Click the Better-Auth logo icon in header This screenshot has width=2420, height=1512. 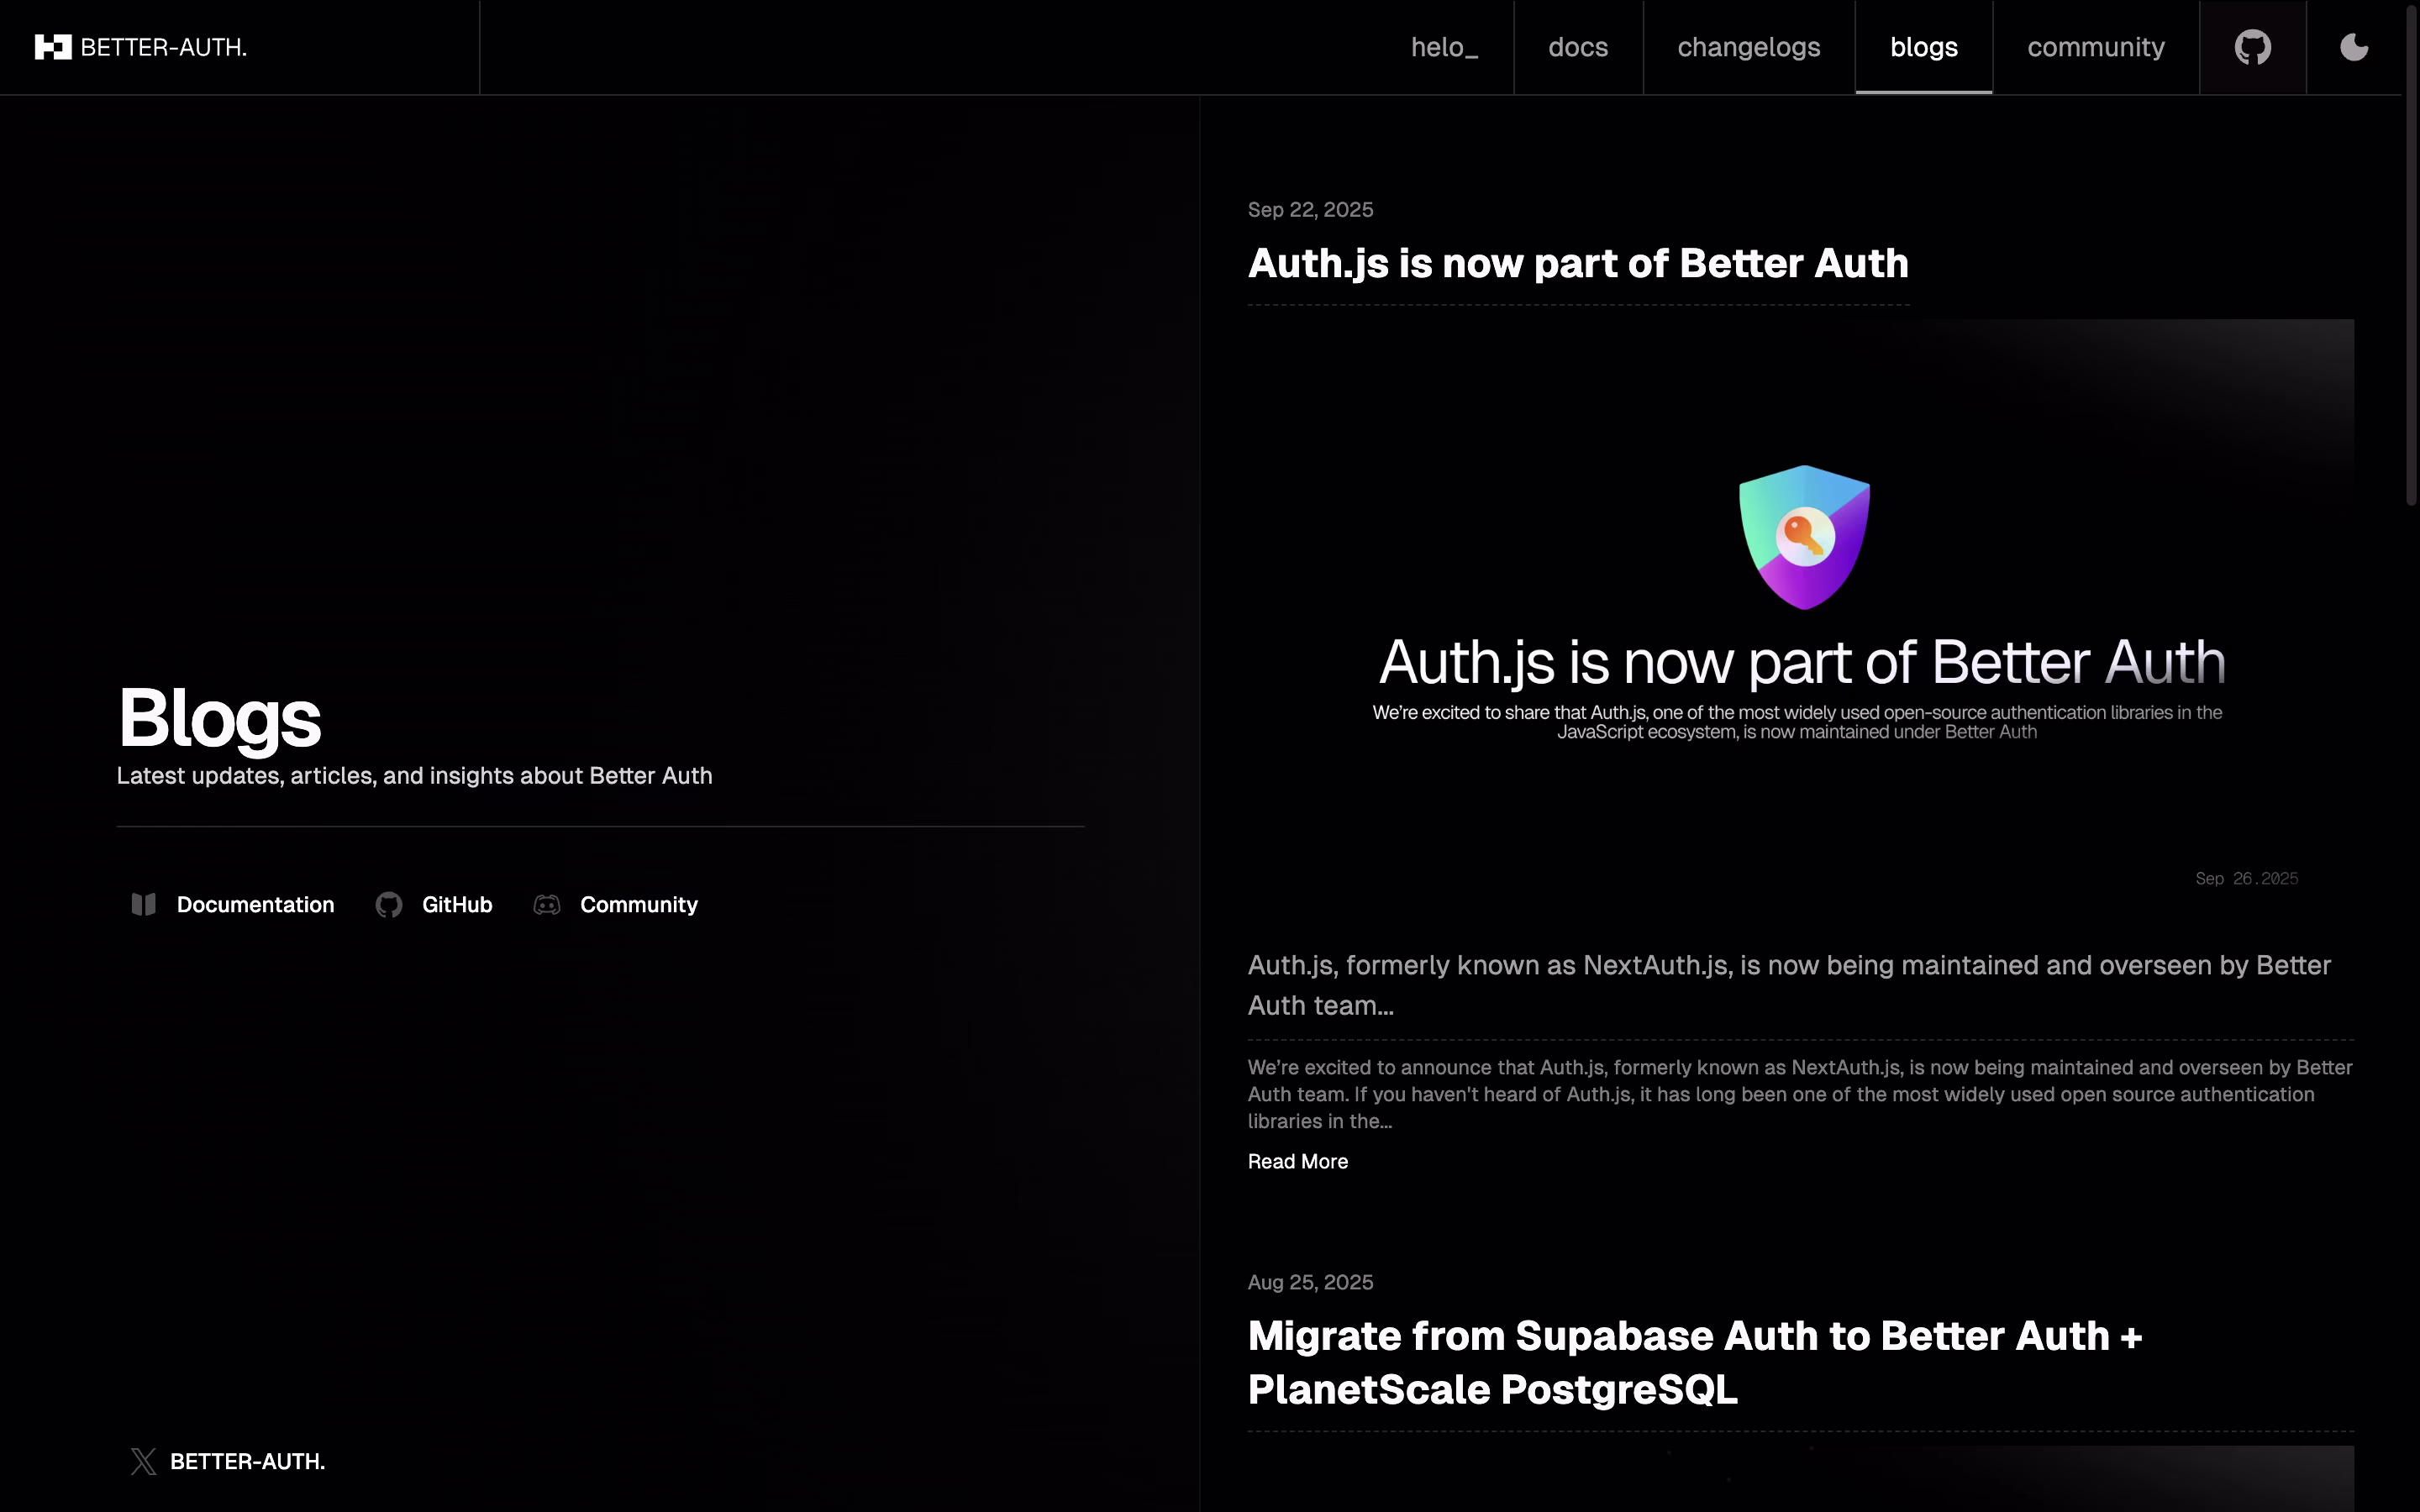click(x=53, y=47)
